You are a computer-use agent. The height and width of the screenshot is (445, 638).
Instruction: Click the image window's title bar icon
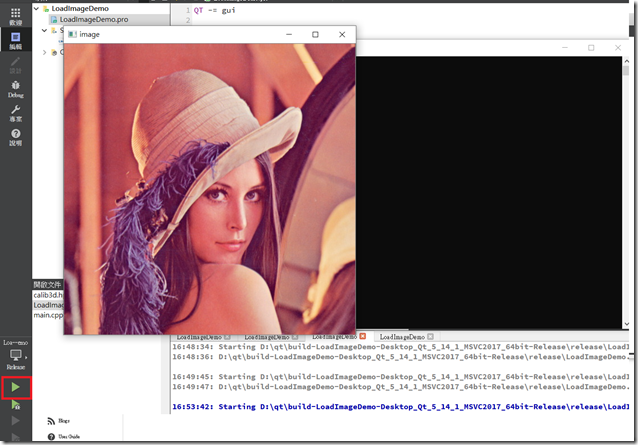tap(72, 34)
